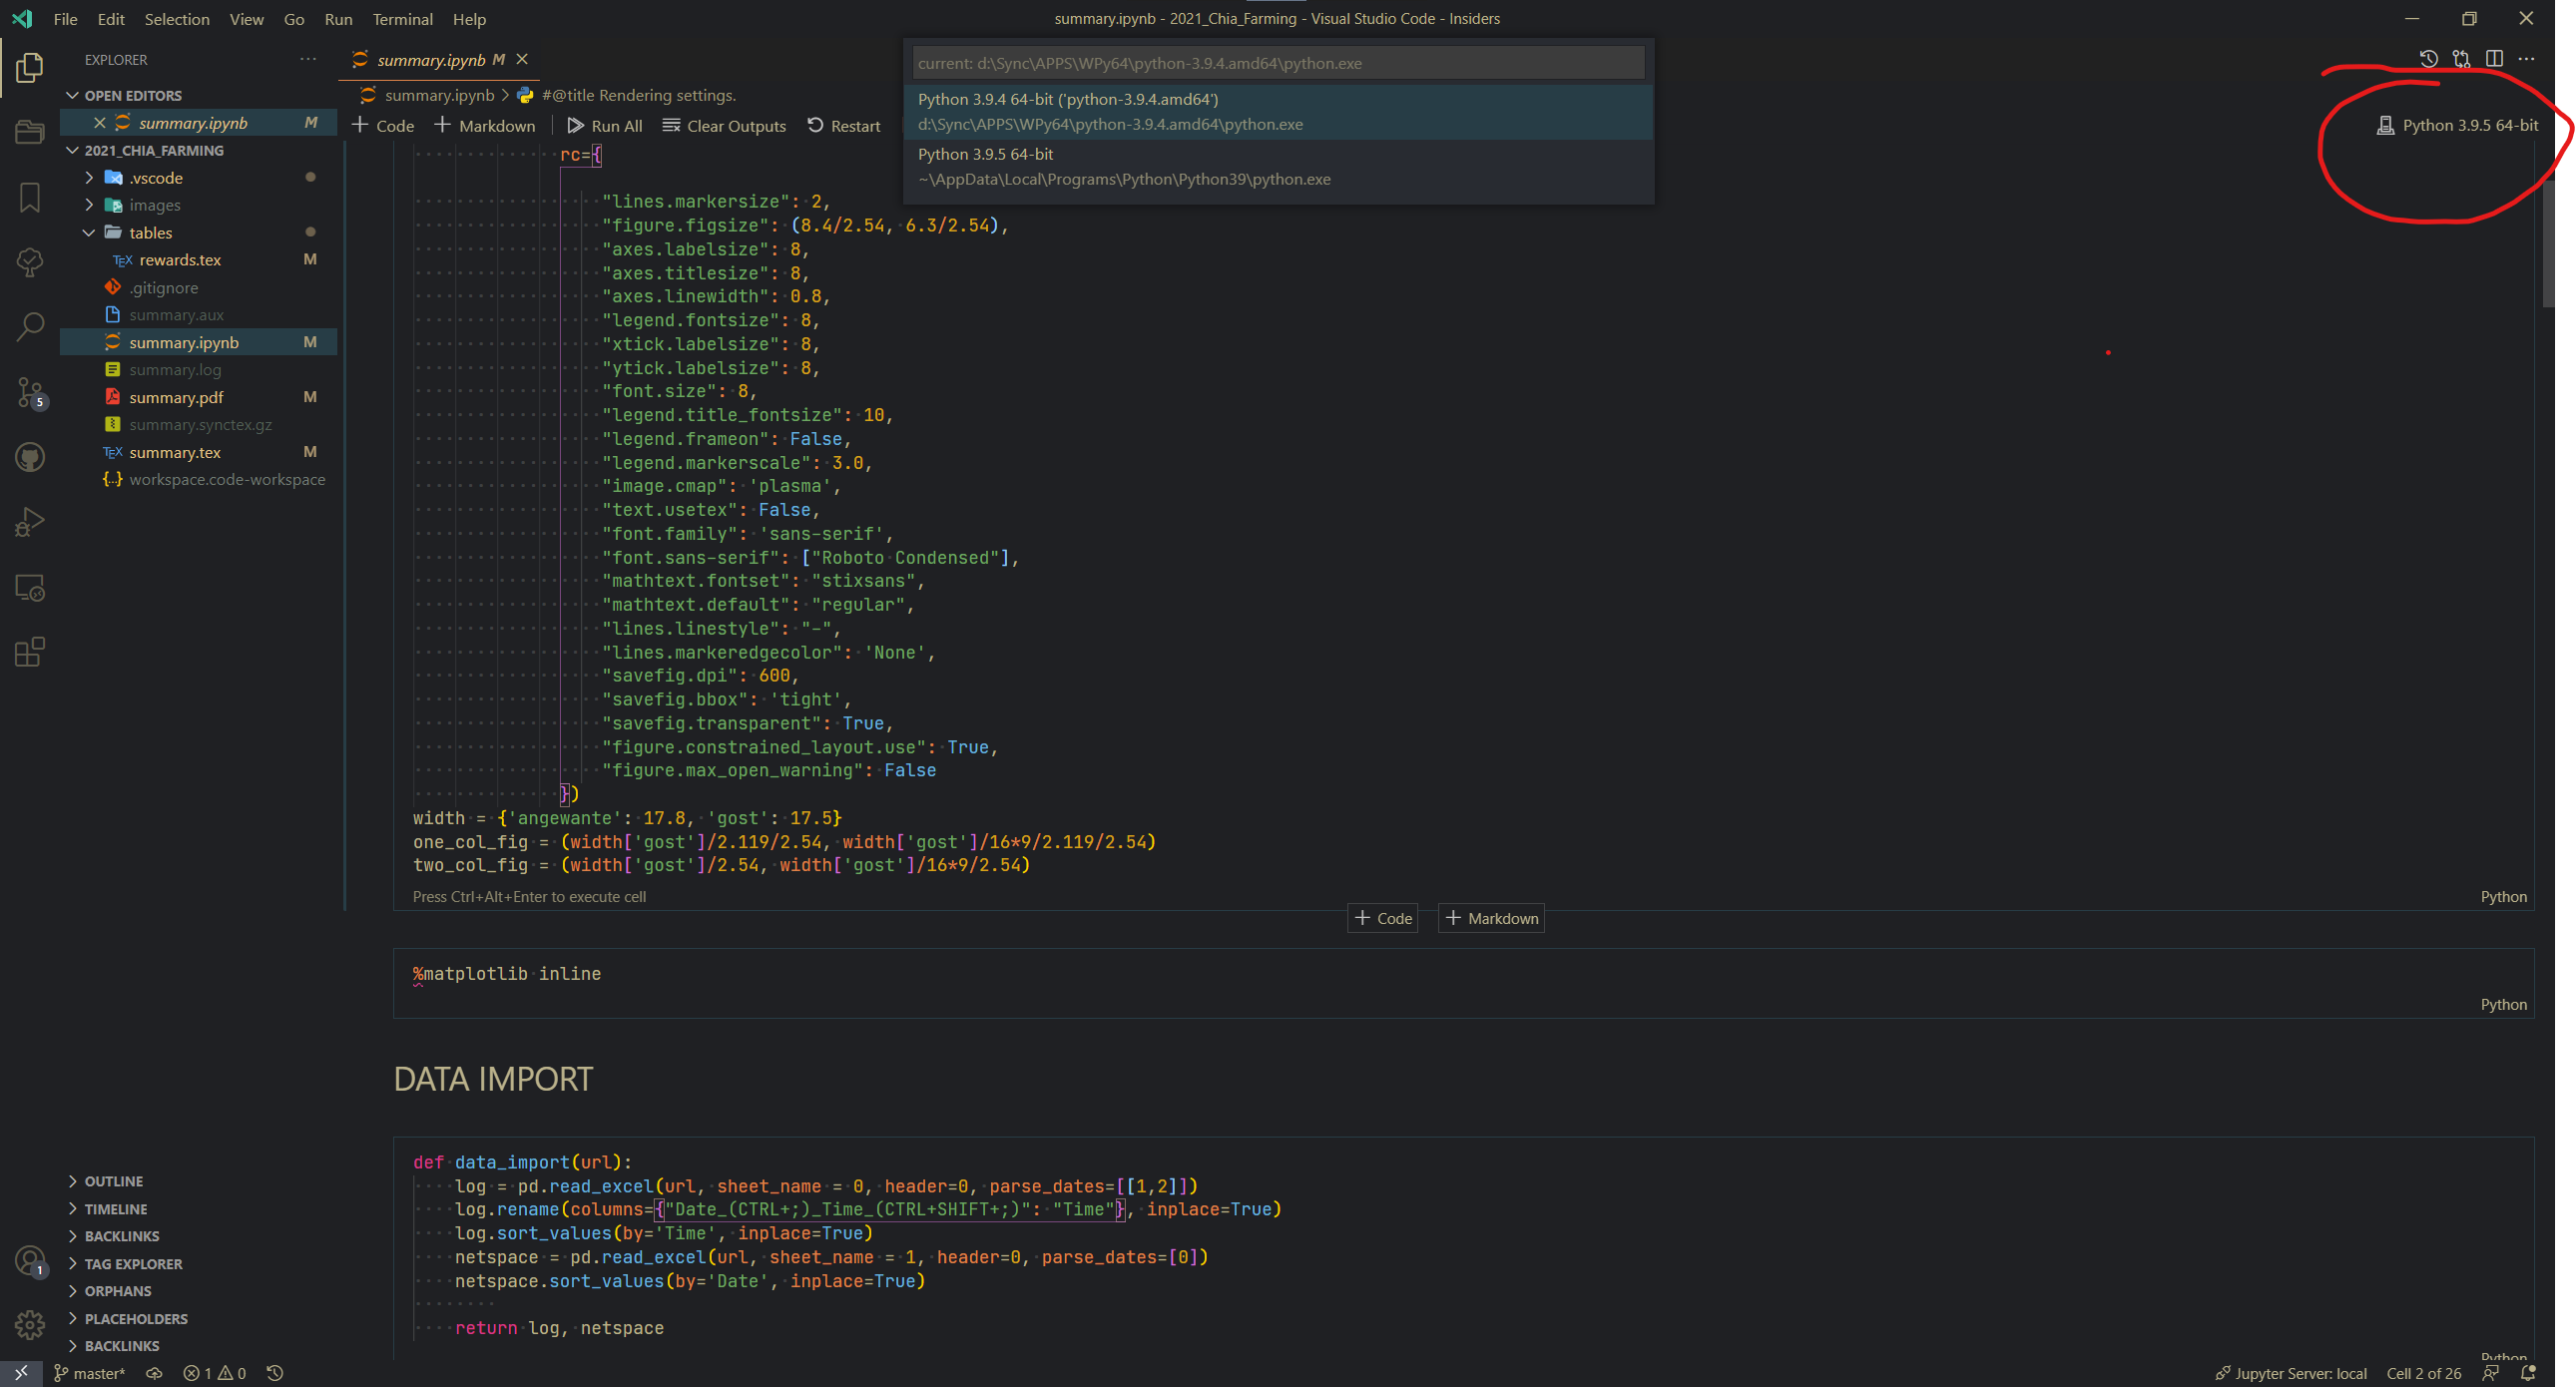The height and width of the screenshot is (1387, 2576).
Task: Collapse the tables folder
Action: (x=150, y=232)
